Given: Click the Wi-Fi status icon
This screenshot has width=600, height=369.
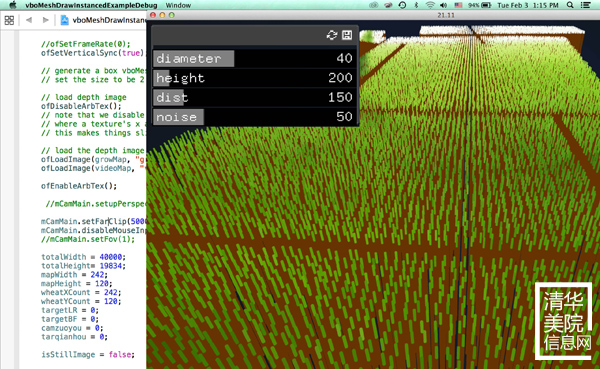Looking at the screenshot, I should [430, 5].
